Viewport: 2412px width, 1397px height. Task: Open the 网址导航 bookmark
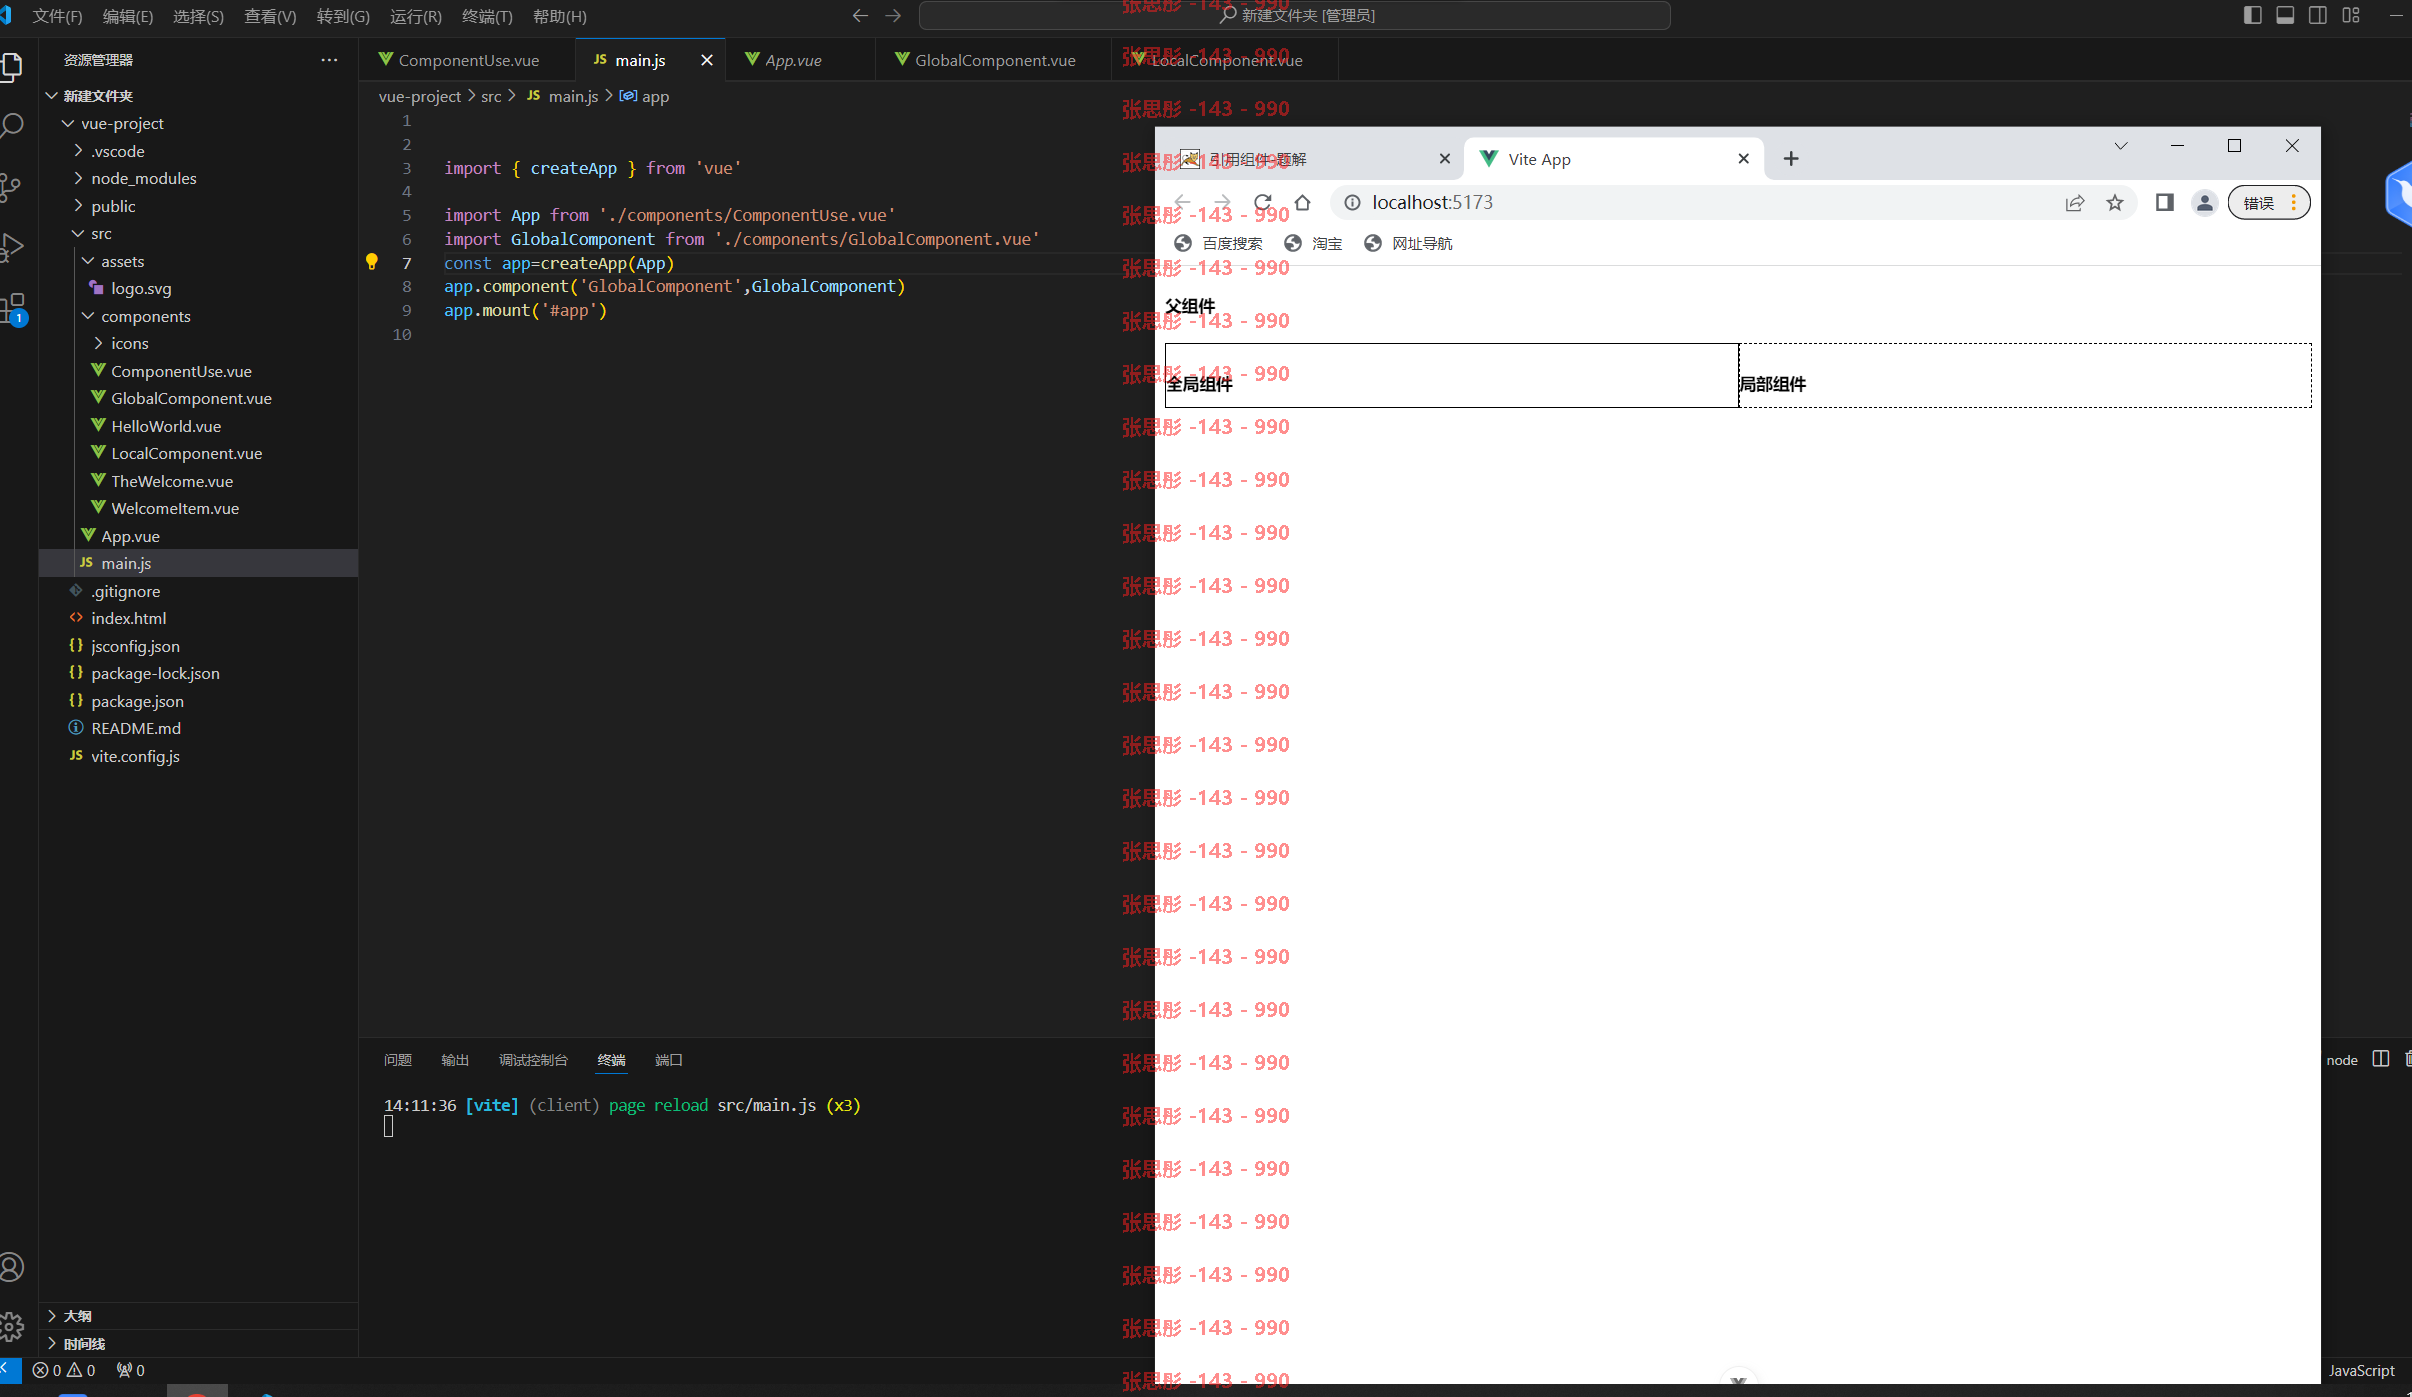coord(1409,243)
